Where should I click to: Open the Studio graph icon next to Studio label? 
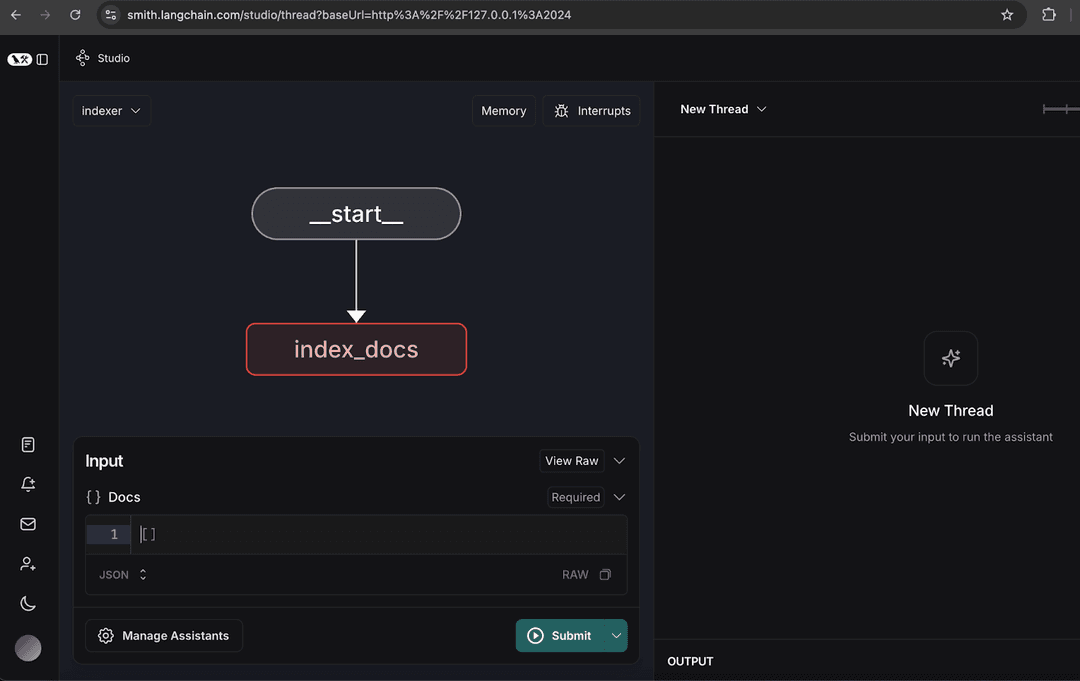tap(82, 57)
